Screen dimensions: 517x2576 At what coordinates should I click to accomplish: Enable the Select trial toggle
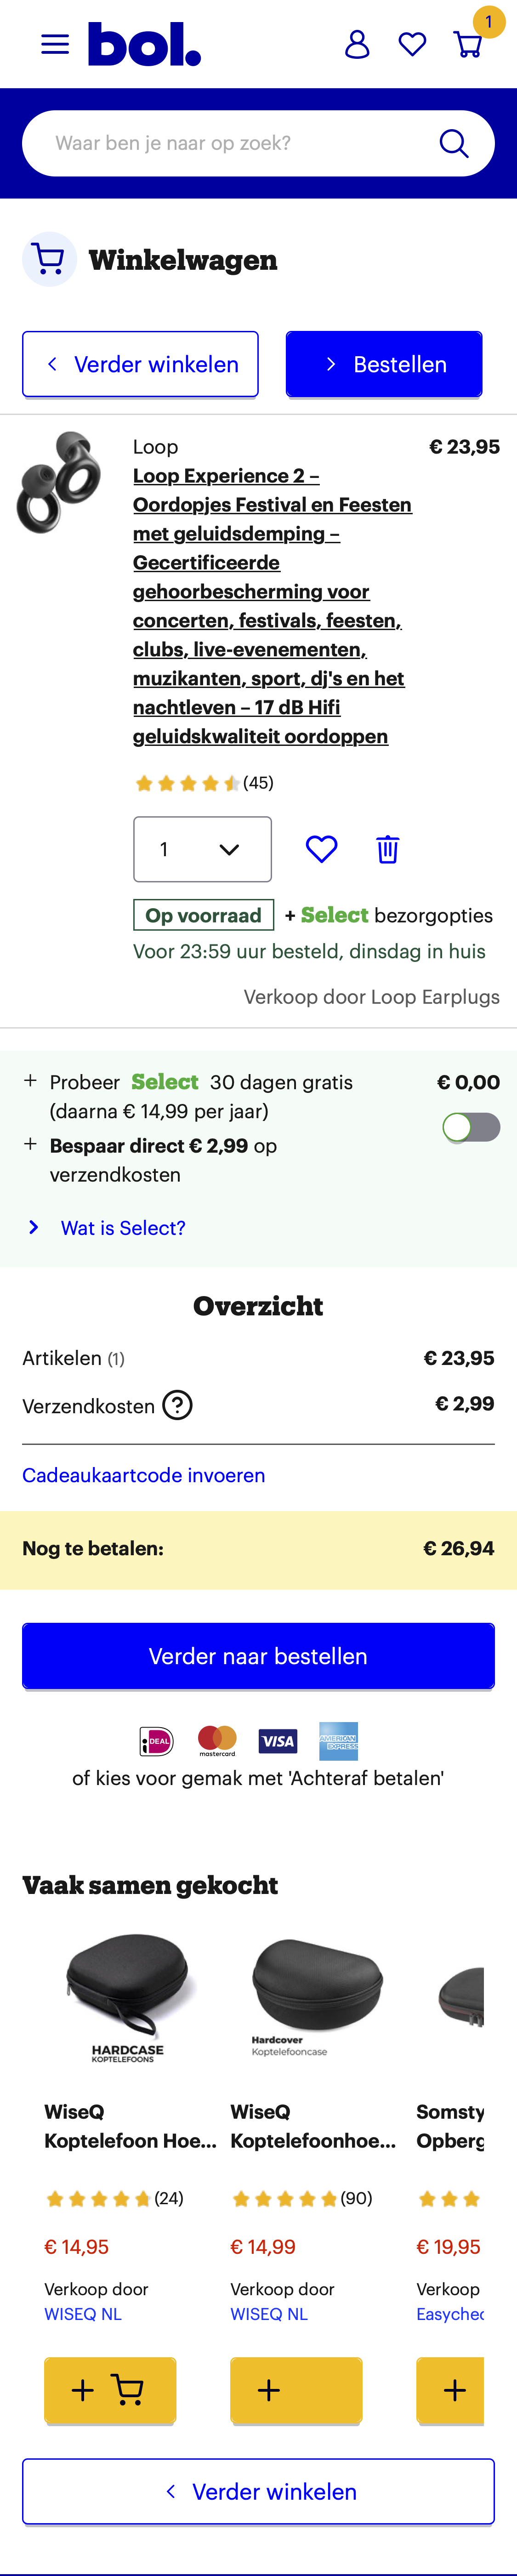click(471, 1127)
